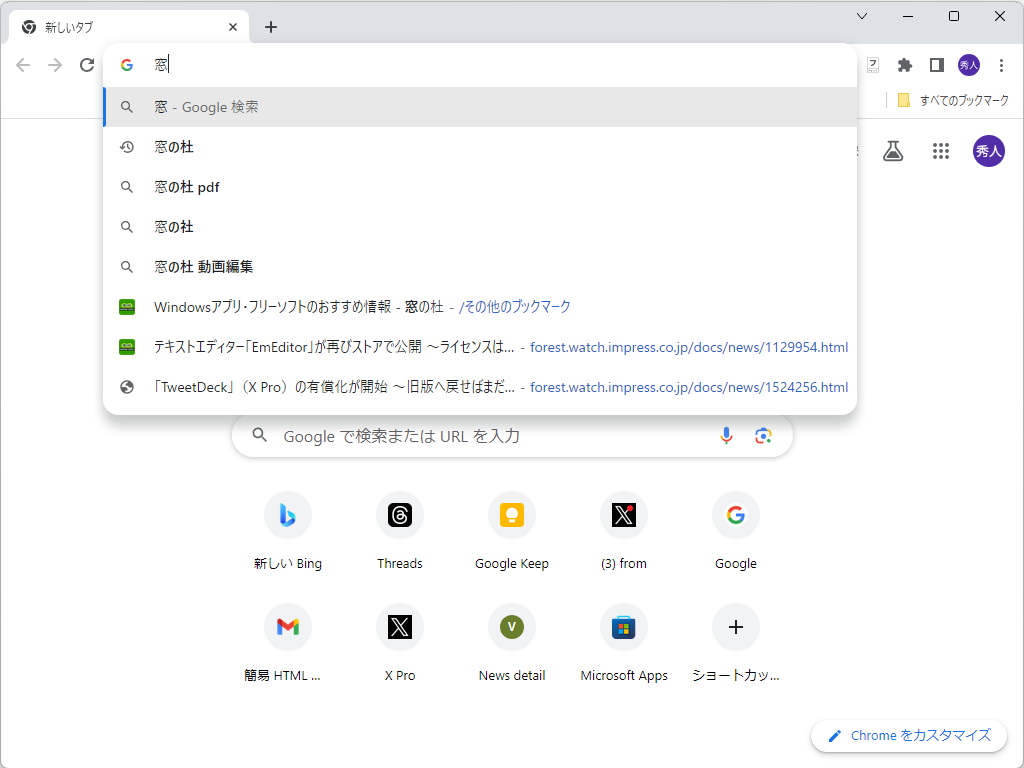Open the Google apps grid icon

[x=940, y=150]
